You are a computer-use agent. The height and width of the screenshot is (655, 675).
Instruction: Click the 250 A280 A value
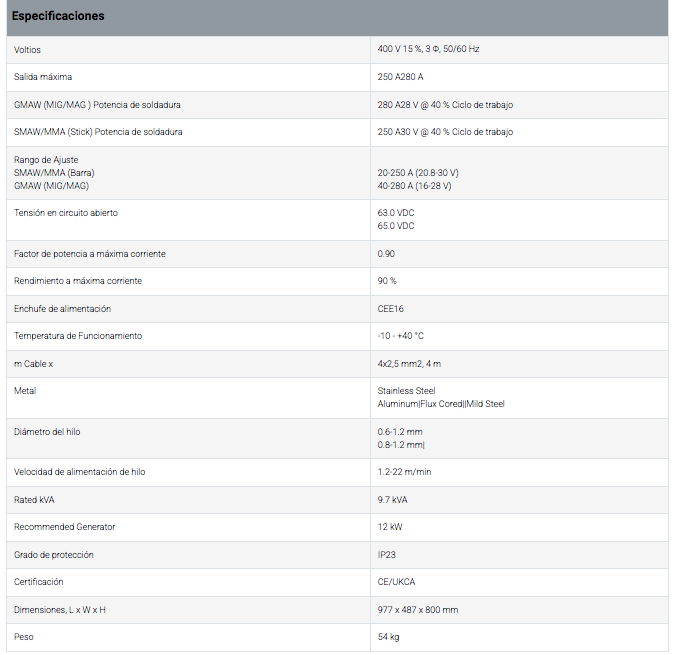[400, 77]
